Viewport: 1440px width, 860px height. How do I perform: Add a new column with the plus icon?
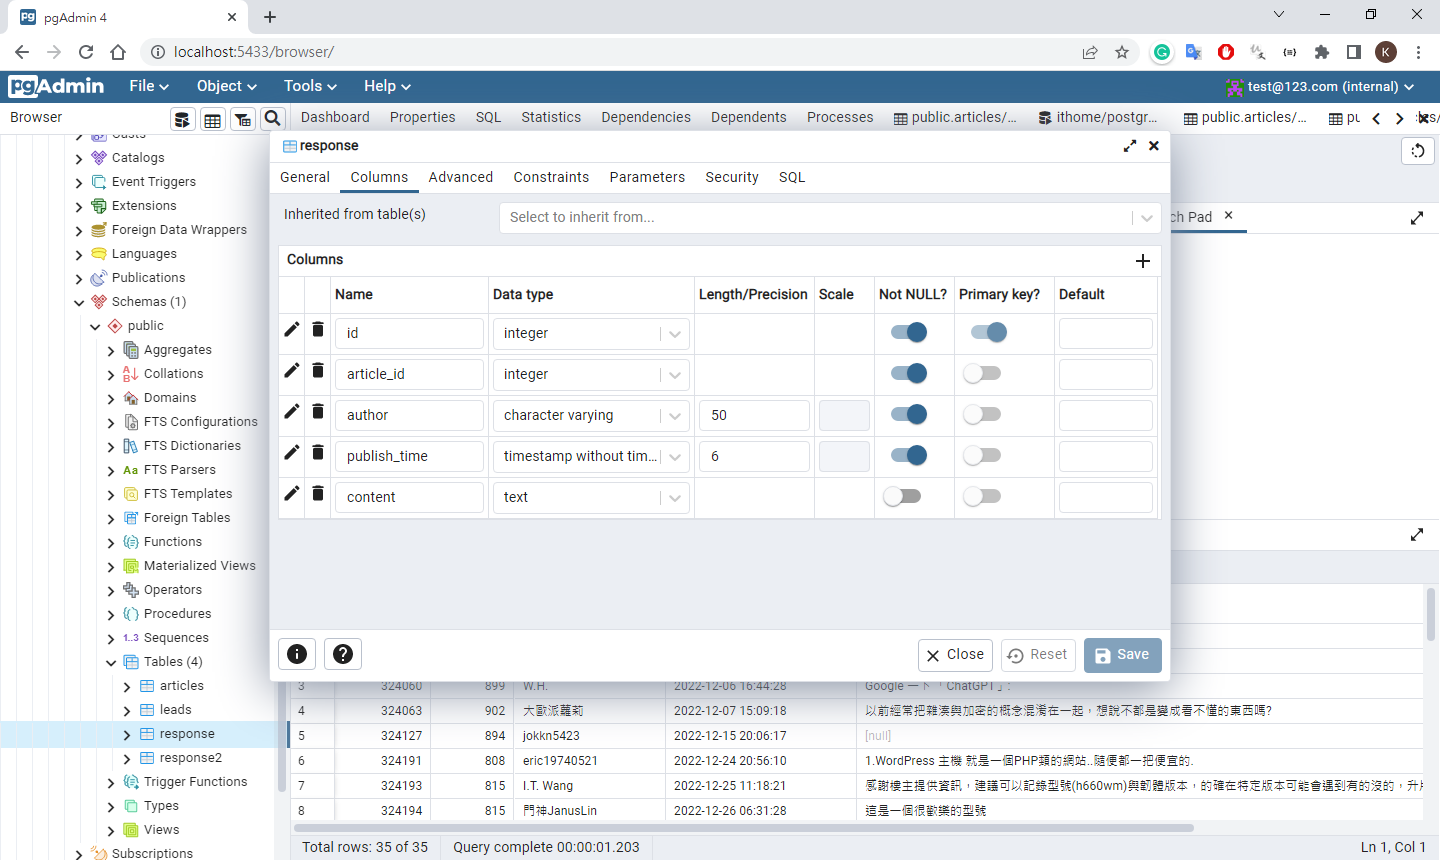tap(1143, 261)
